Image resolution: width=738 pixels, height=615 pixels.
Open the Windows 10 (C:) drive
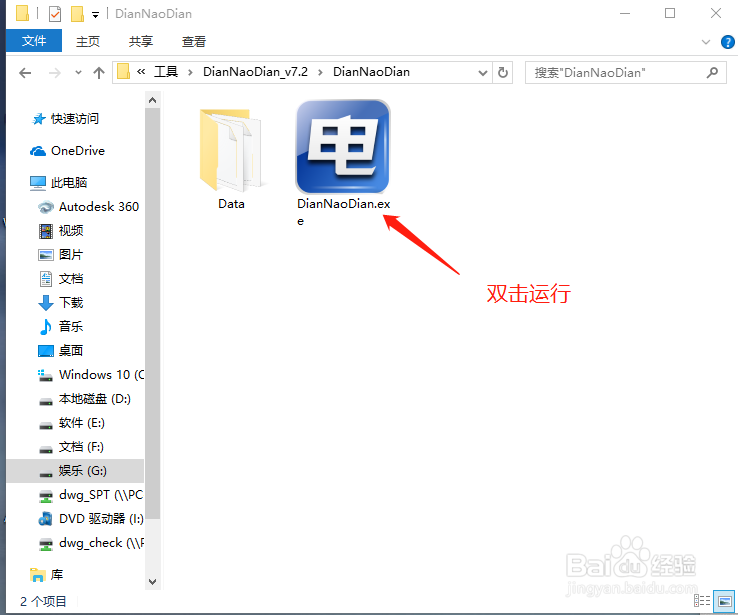pos(90,375)
